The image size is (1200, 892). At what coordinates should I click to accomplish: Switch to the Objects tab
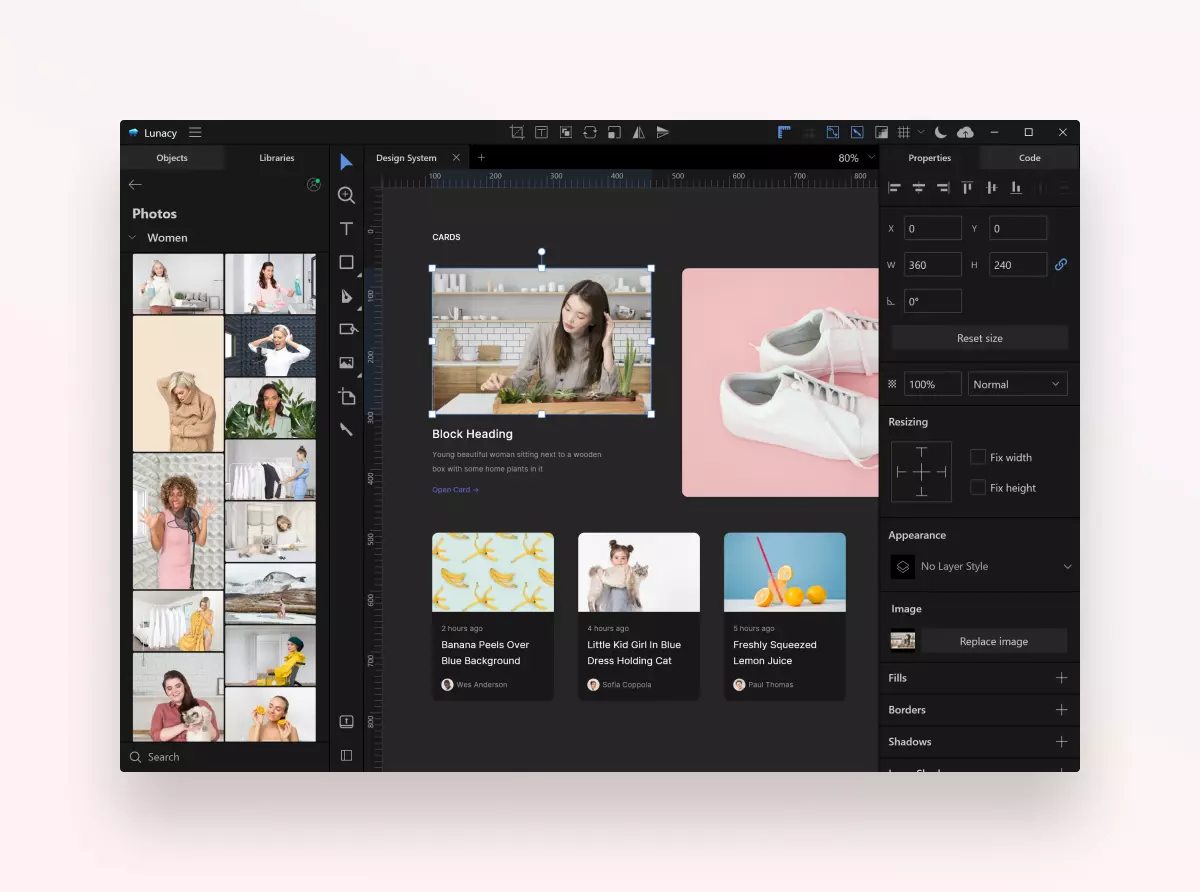pos(172,158)
